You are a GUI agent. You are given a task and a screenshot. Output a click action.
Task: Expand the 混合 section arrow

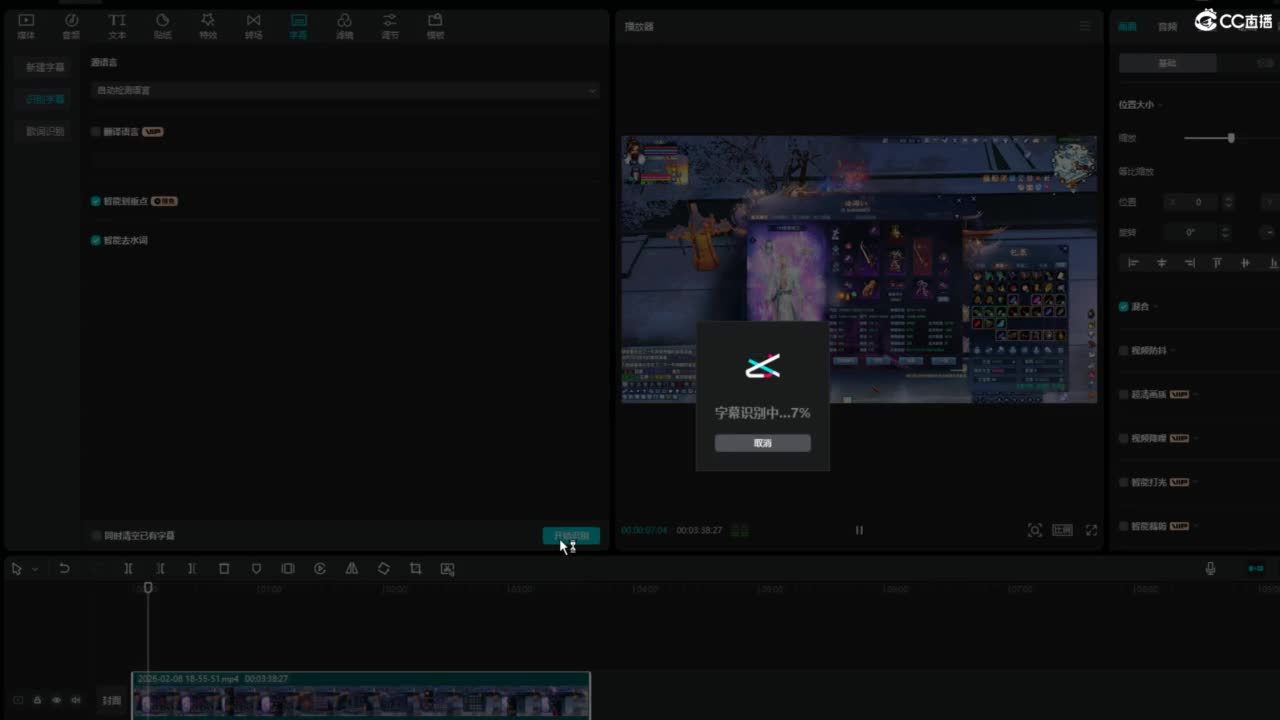pyautogui.click(x=1158, y=307)
